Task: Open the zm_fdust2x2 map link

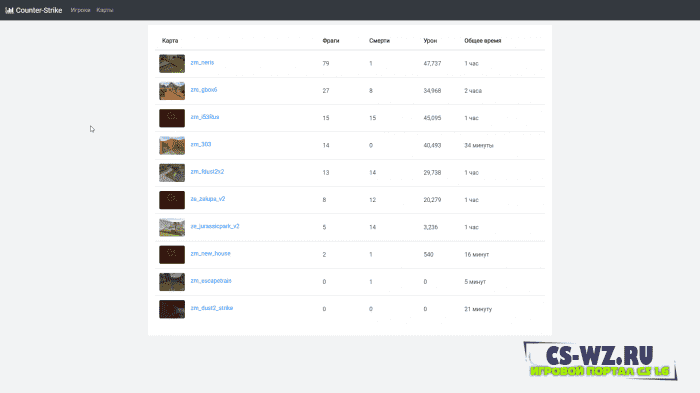Action: pos(207,171)
